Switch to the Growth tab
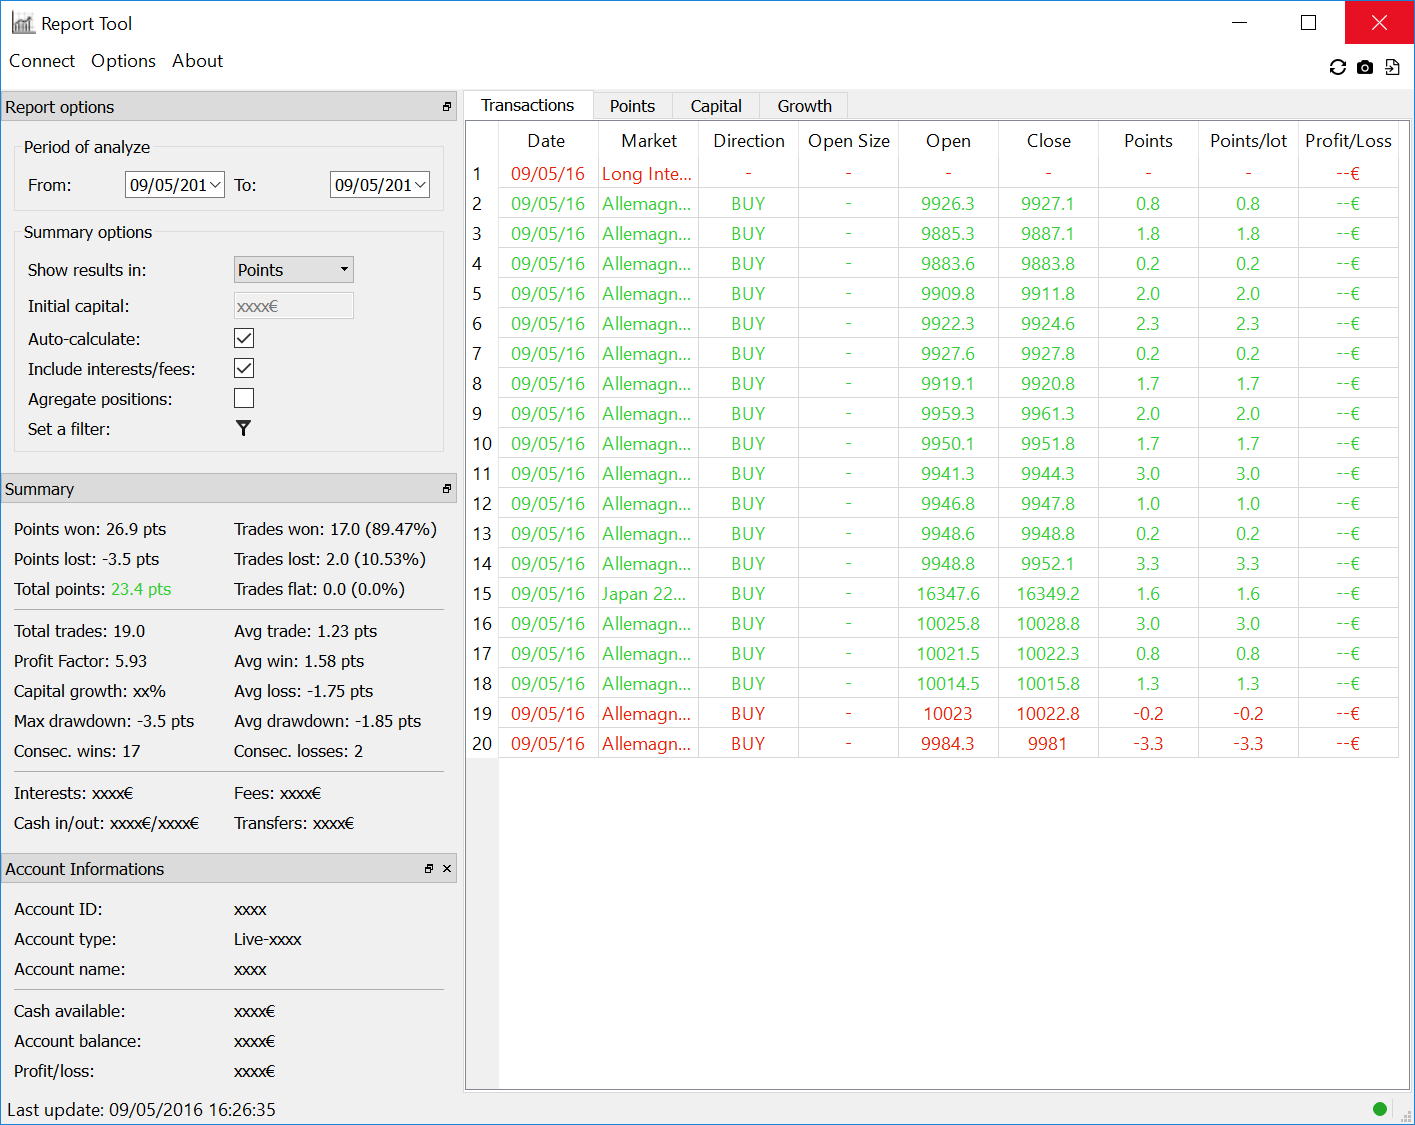The height and width of the screenshot is (1125, 1415). coord(804,106)
